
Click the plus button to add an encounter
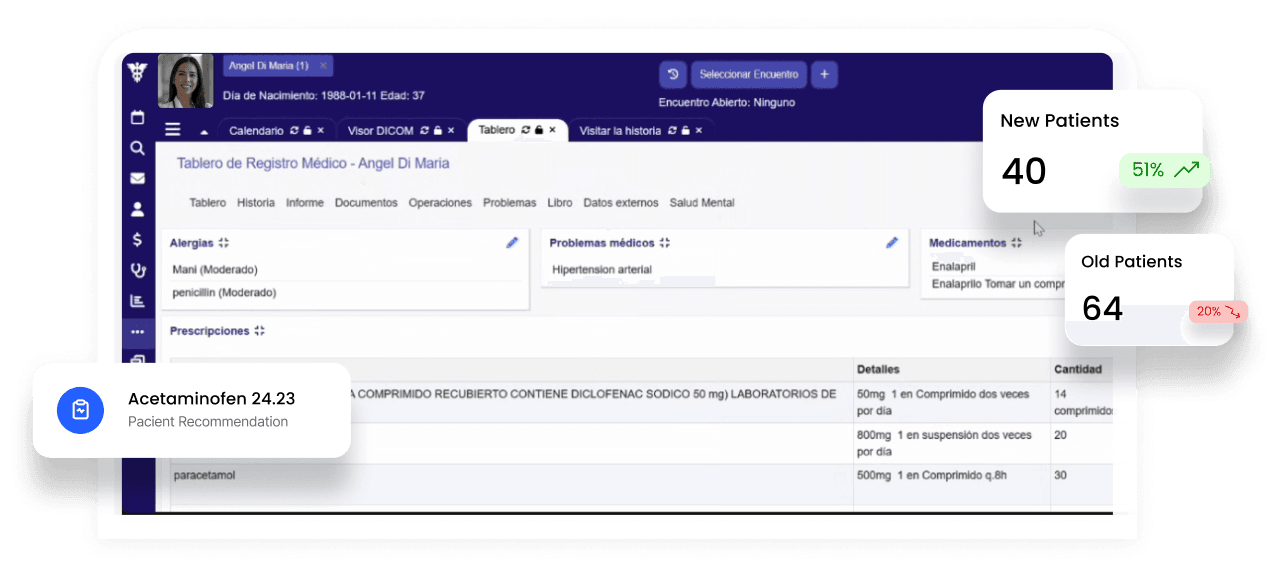click(823, 74)
